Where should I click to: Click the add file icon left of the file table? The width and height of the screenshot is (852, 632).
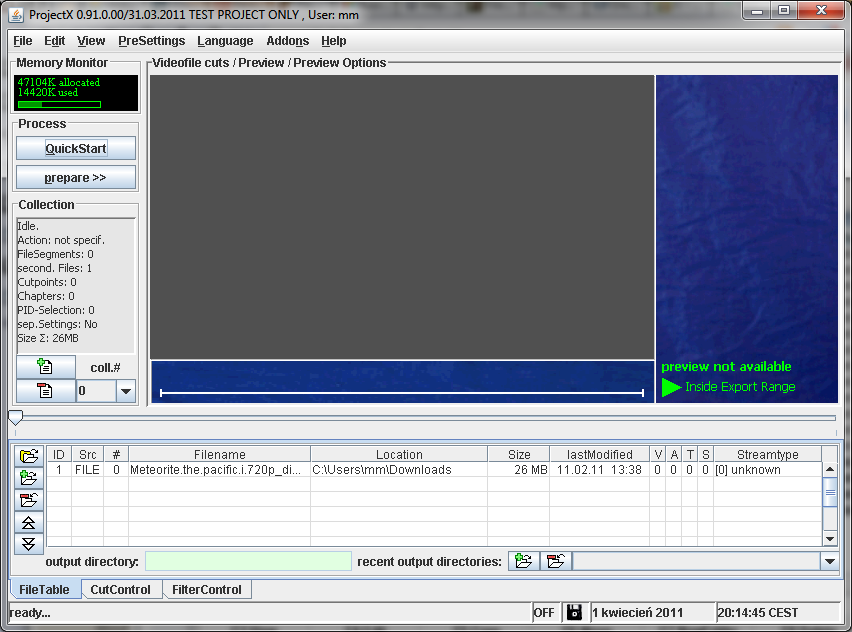(x=29, y=478)
